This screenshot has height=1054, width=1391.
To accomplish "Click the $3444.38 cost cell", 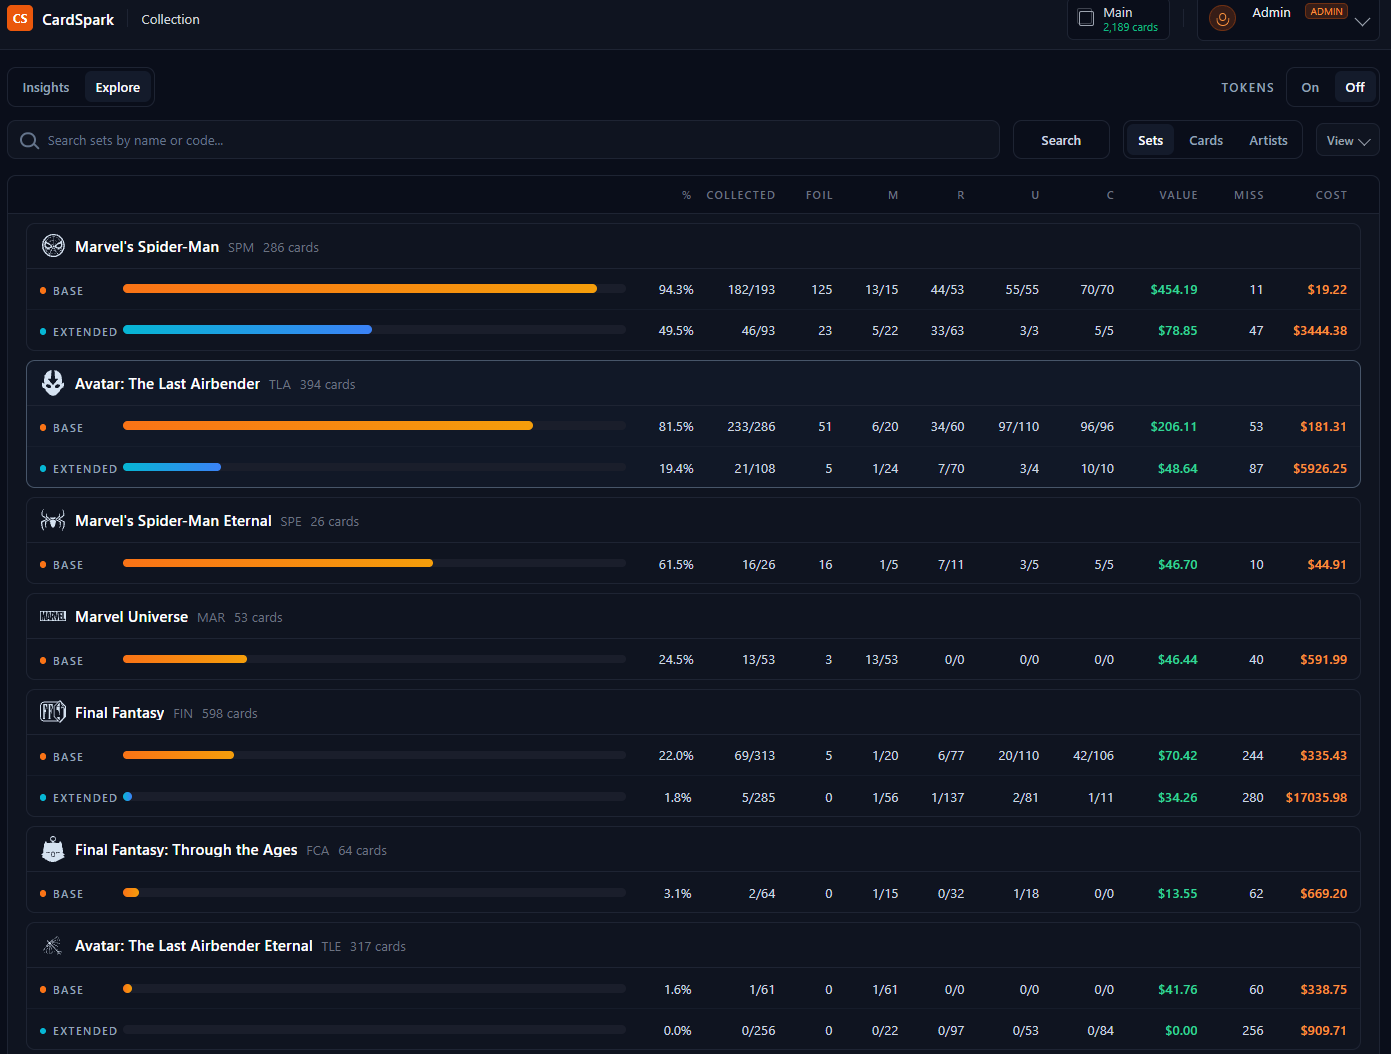I will 1320,331.
